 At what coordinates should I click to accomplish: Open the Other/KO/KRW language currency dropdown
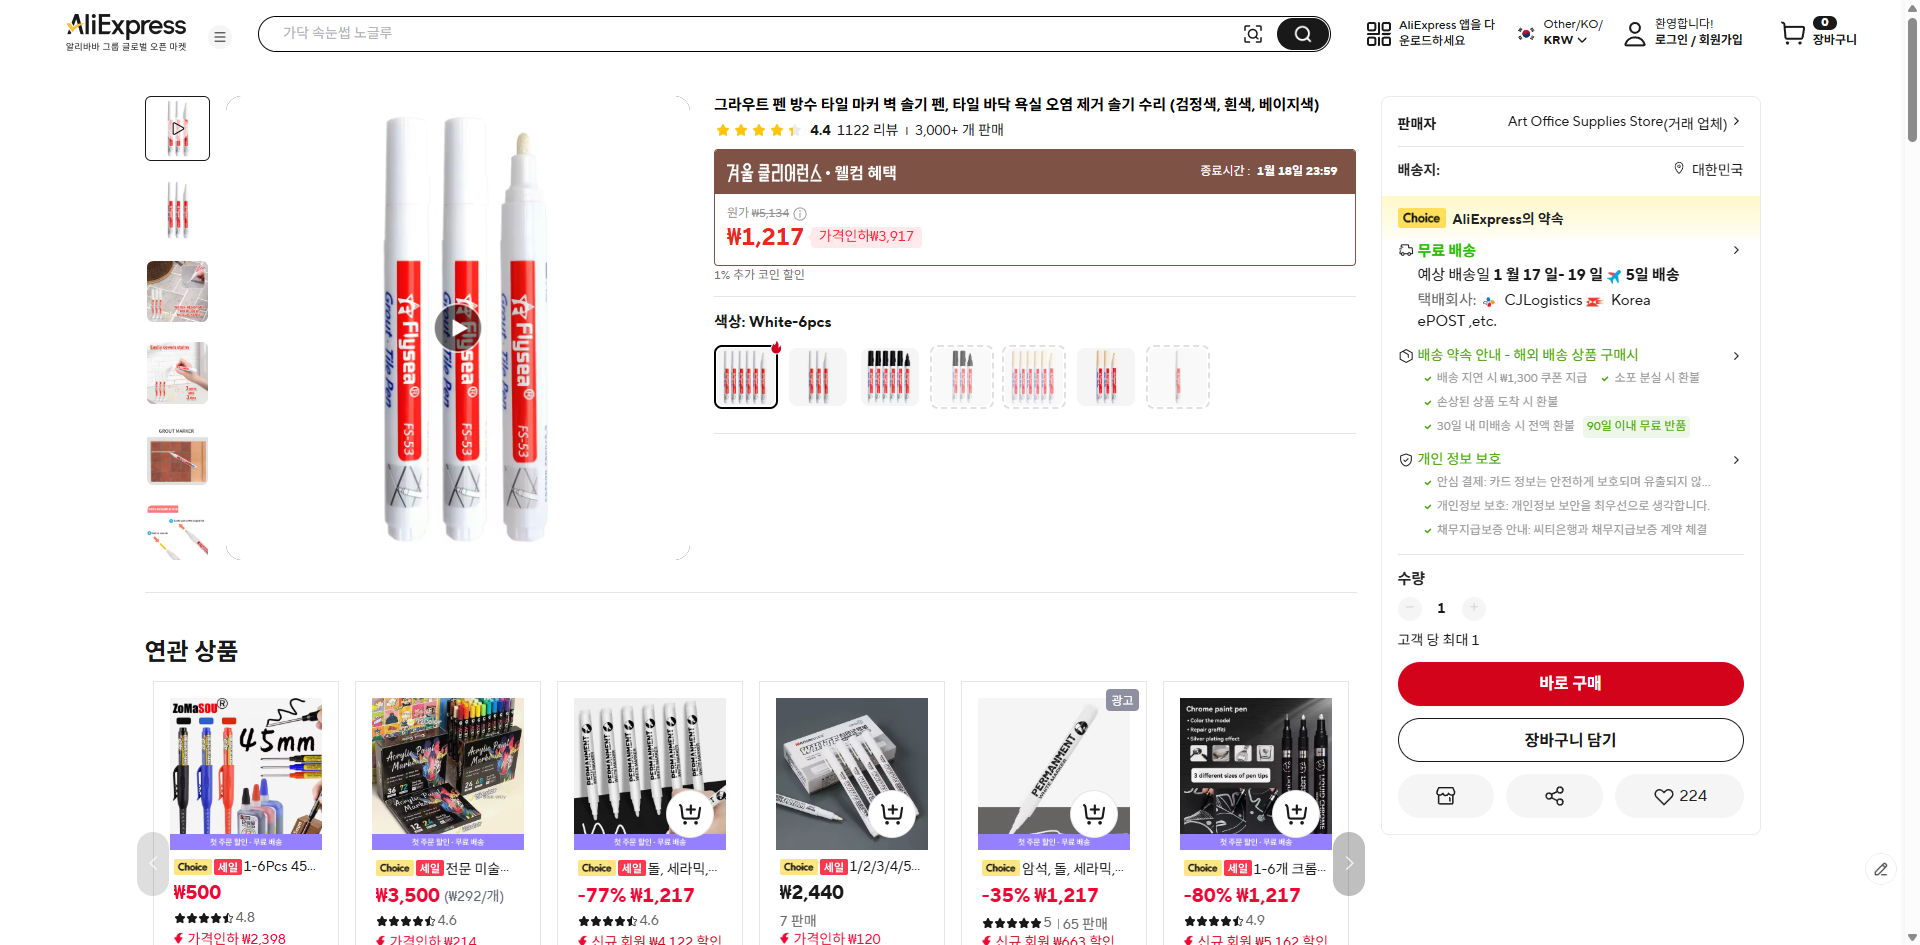click(1556, 33)
